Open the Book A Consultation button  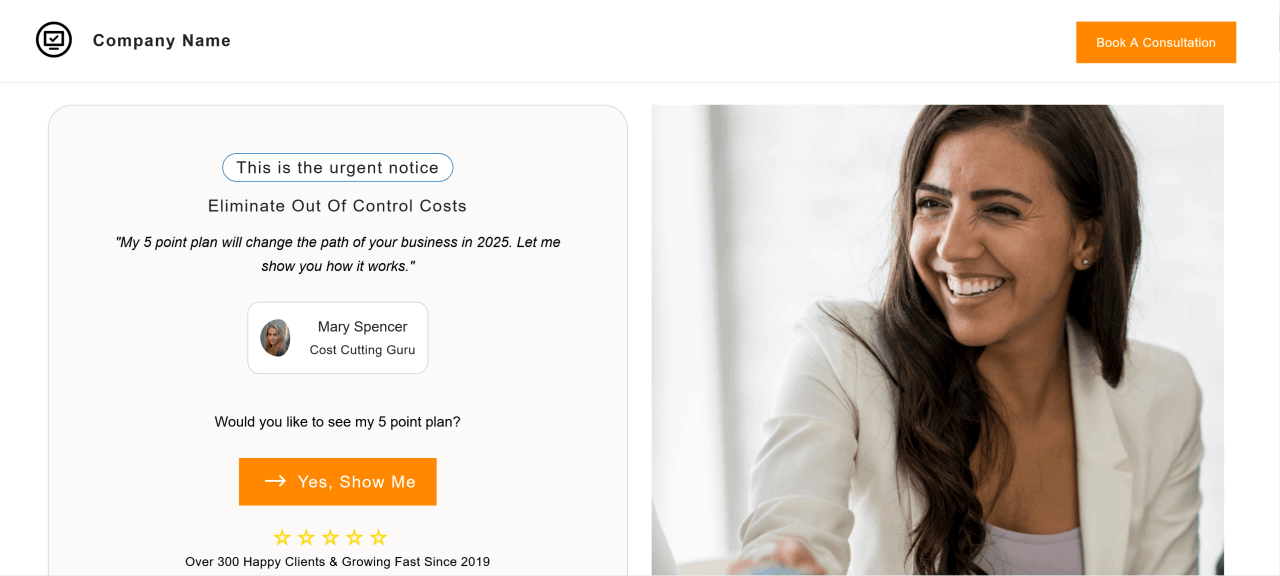coord(1156,42)
